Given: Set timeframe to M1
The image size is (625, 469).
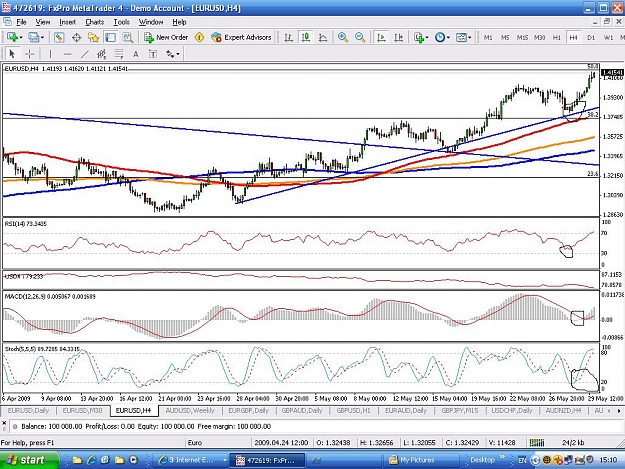Looking at the screenshot, I should point(488,37).
